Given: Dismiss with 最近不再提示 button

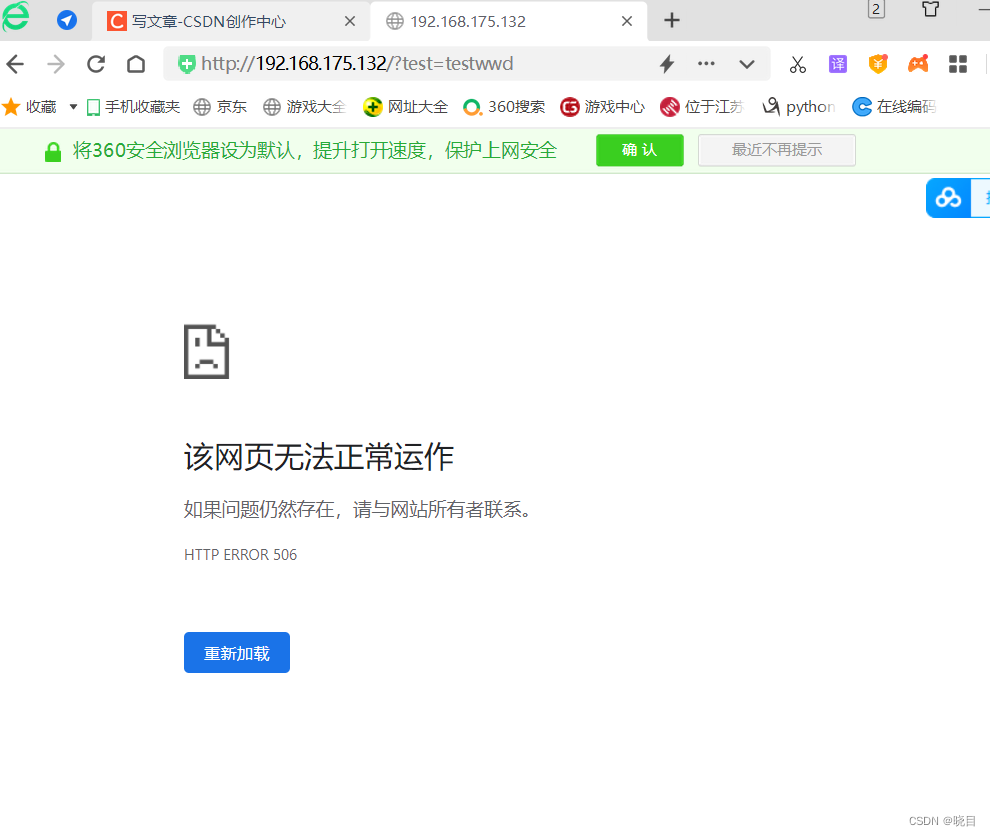Looking at the screenshot, I should [x=776, y=150].
